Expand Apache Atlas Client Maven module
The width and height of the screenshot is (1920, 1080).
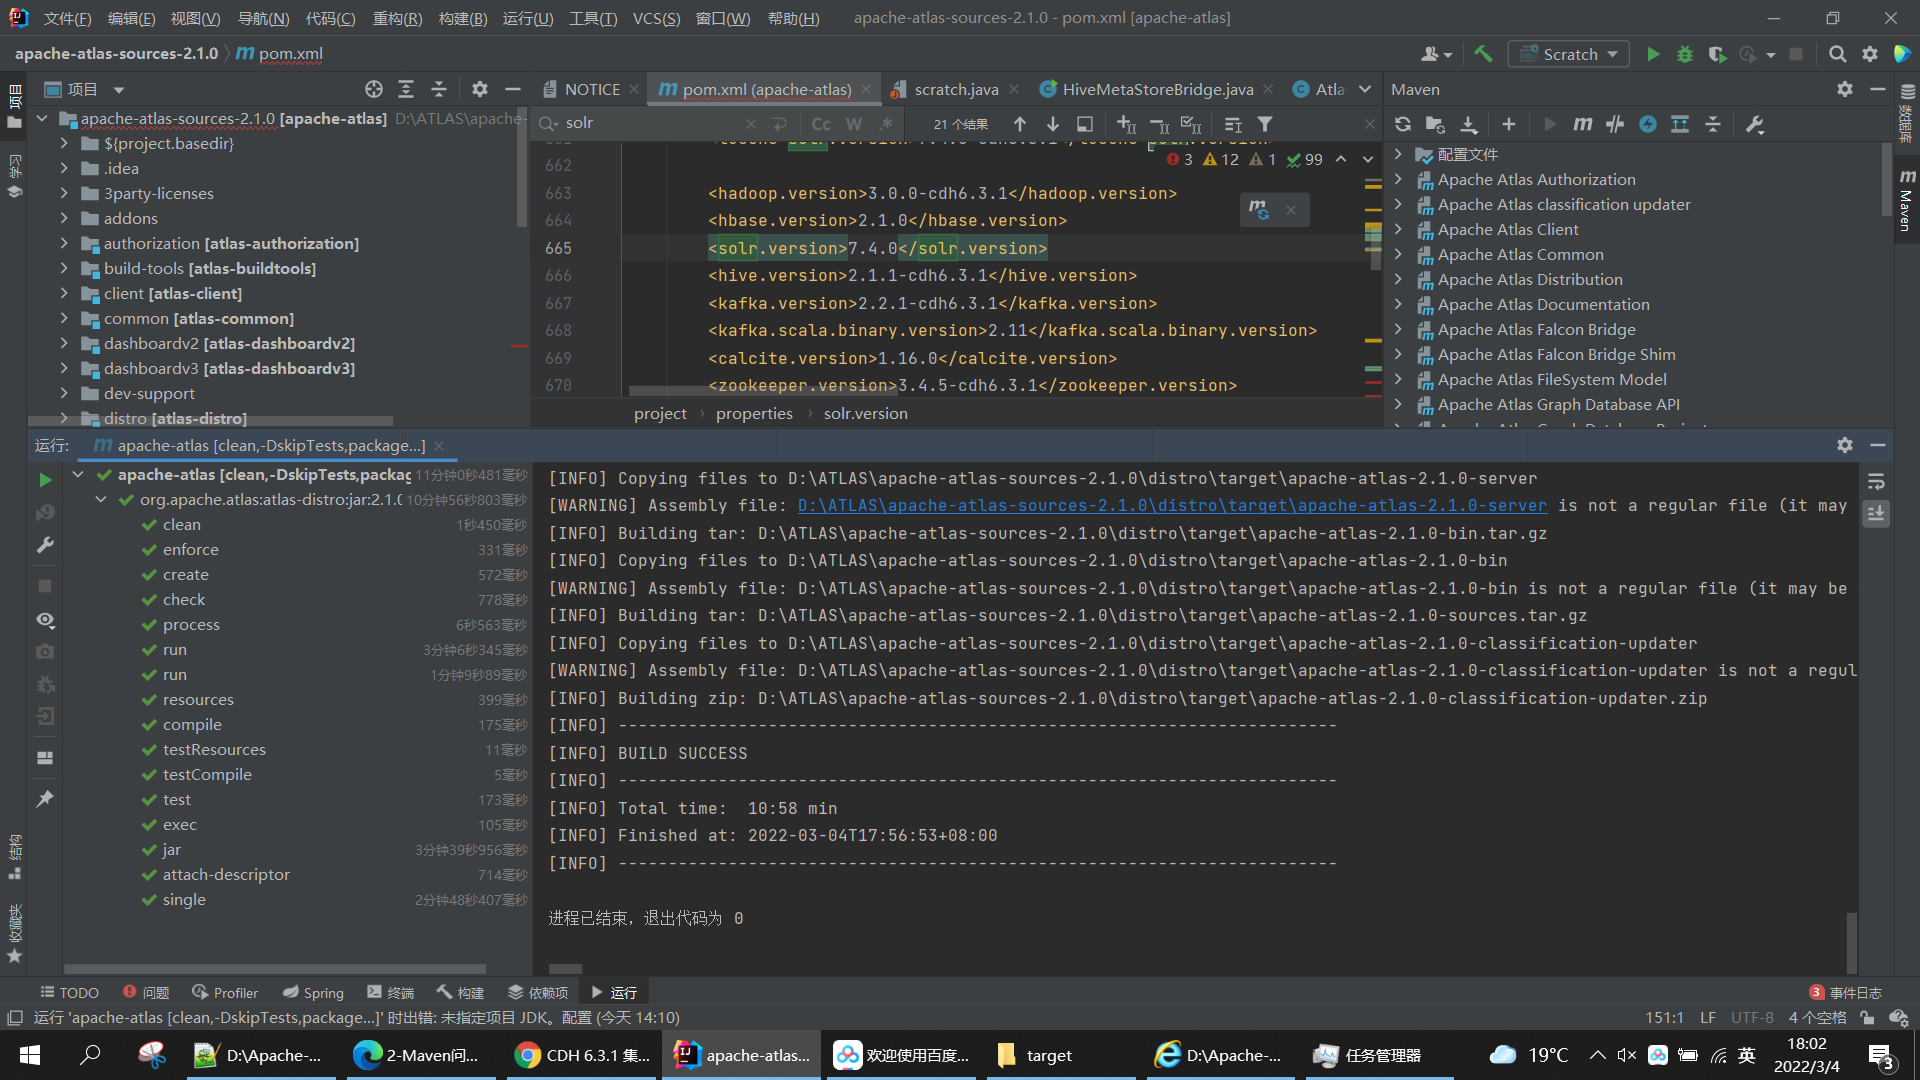pos(1398,229)
